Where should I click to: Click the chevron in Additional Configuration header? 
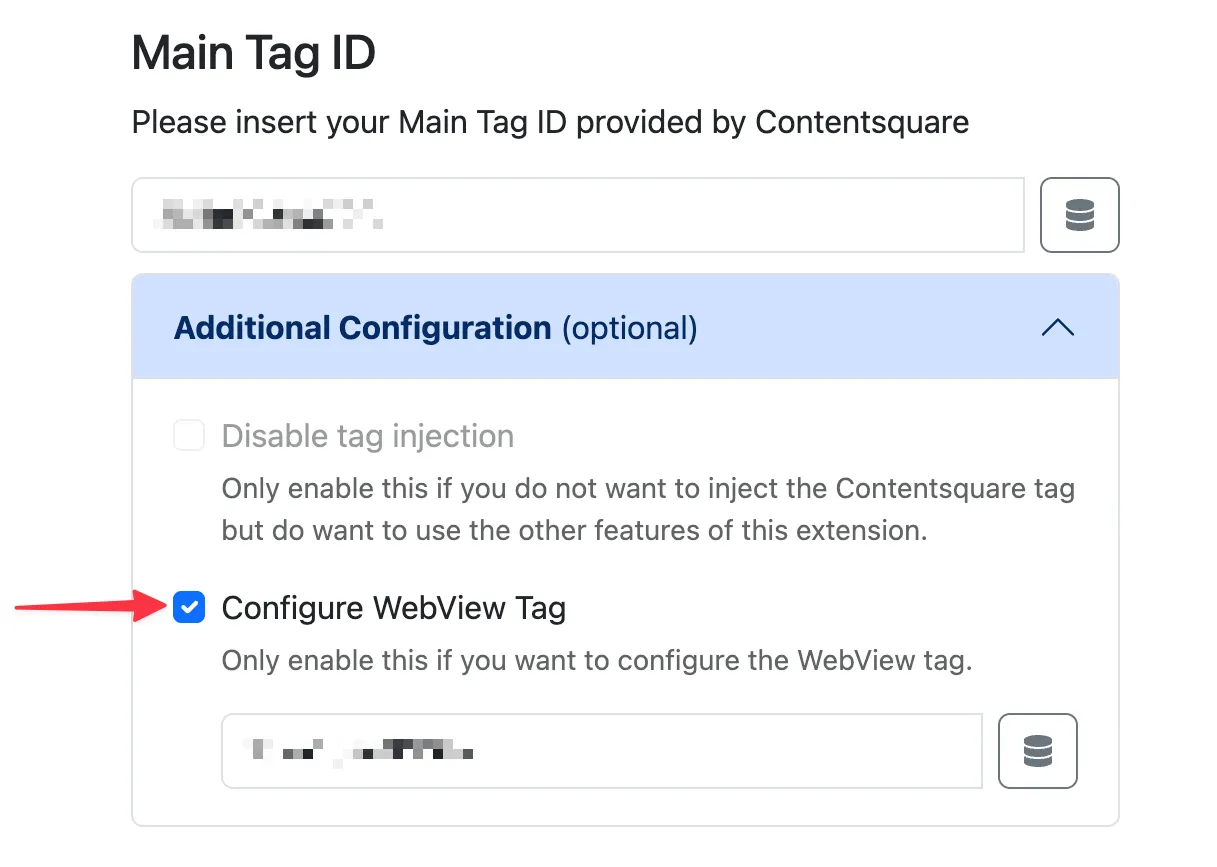click(1057, 327)
